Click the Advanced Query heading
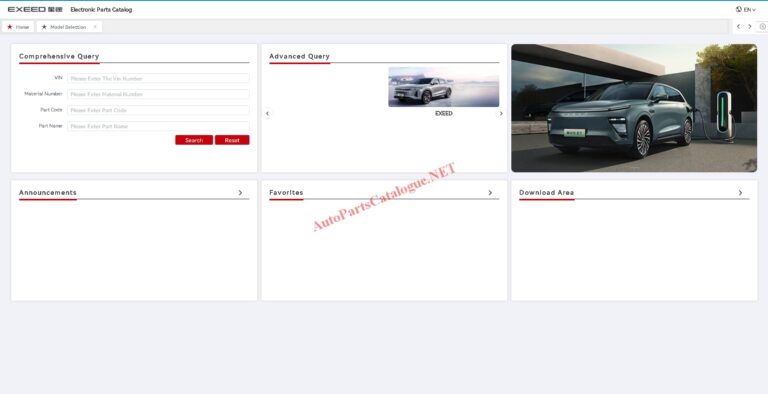The height and width of the screenshot is (394, 768). 299,56
